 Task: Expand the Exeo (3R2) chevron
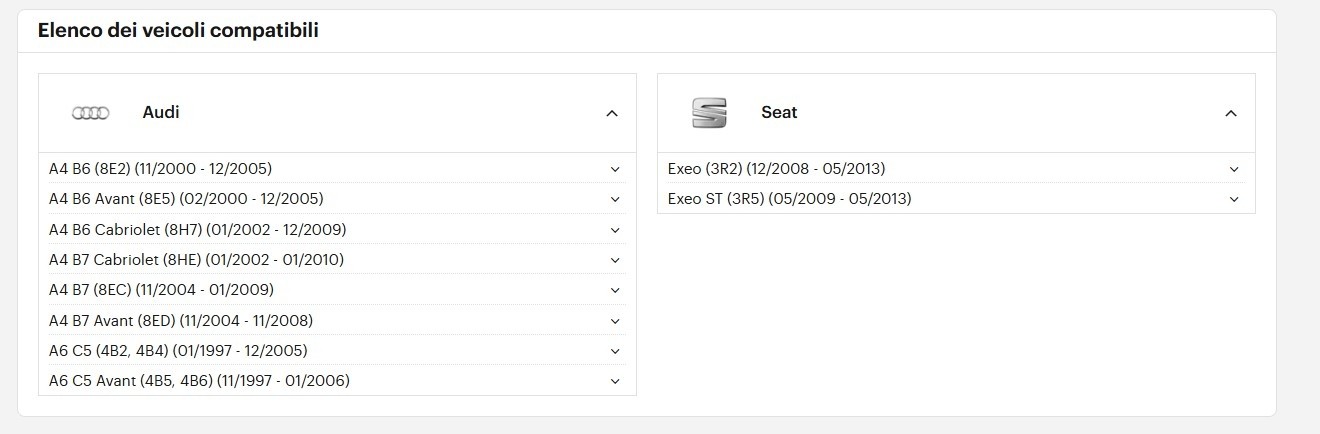[1234, 169]
